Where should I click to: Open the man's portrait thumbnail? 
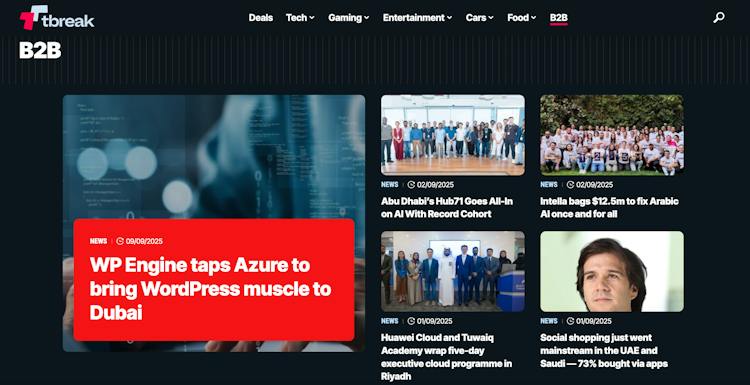coord(612,271)
